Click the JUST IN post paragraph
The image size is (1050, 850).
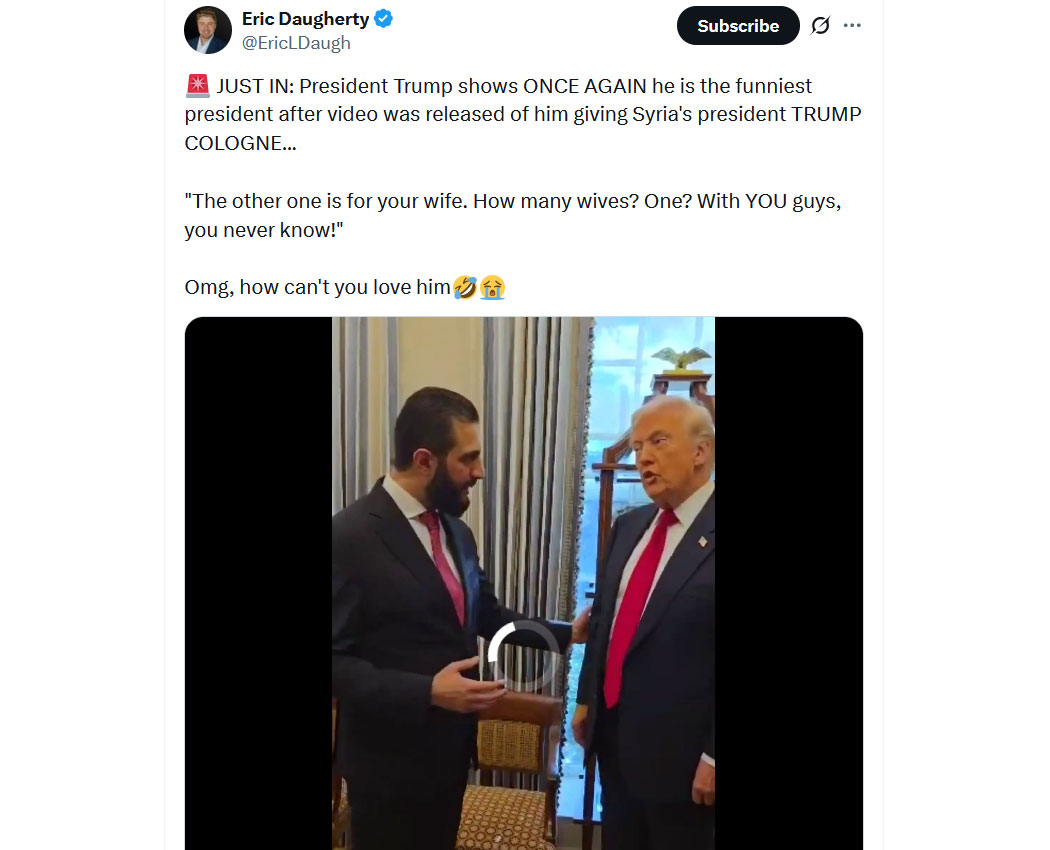point(523,115)
